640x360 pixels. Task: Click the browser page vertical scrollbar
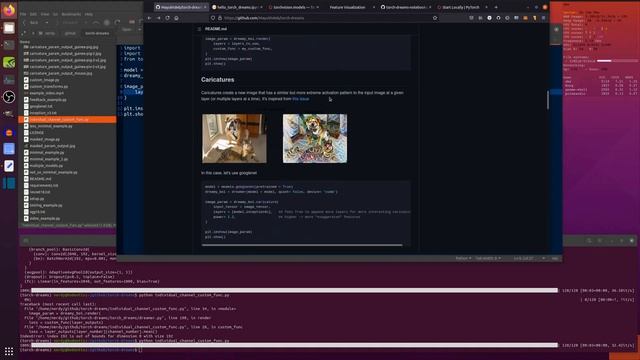pyautogui.click(x=547, y=100)
